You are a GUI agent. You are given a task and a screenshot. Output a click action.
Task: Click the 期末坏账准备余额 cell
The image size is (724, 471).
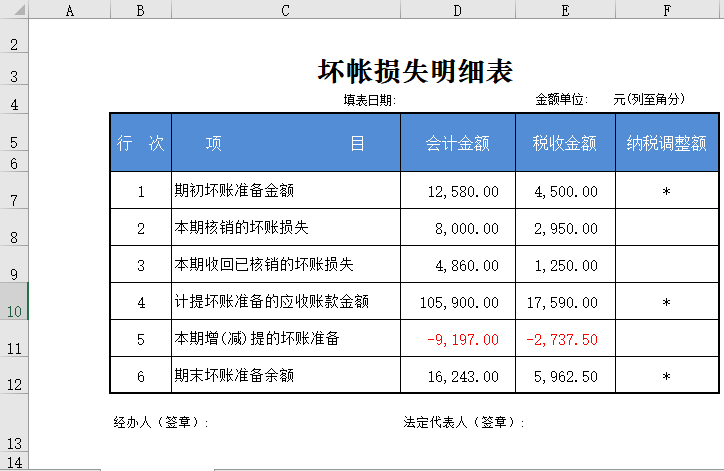(285, 376)
